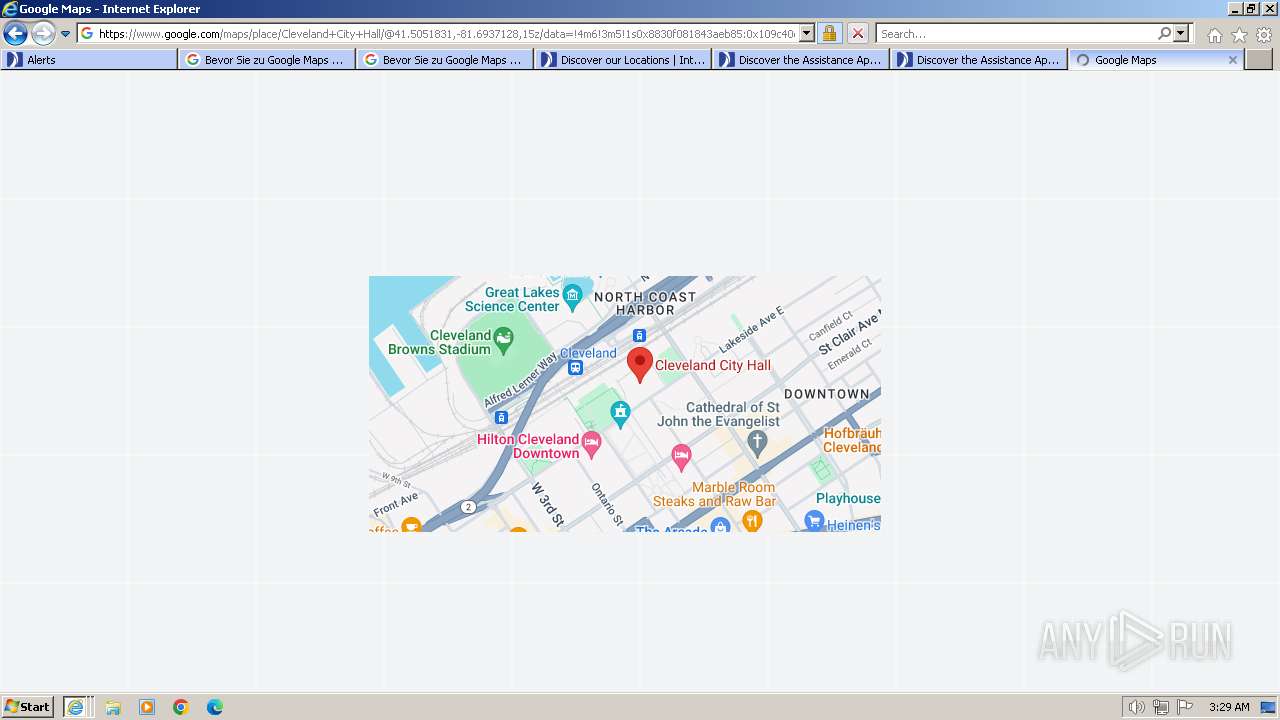Stop page loading with the X button
The height and width of the screenshot is (720, 1280).
coord(858,34)
